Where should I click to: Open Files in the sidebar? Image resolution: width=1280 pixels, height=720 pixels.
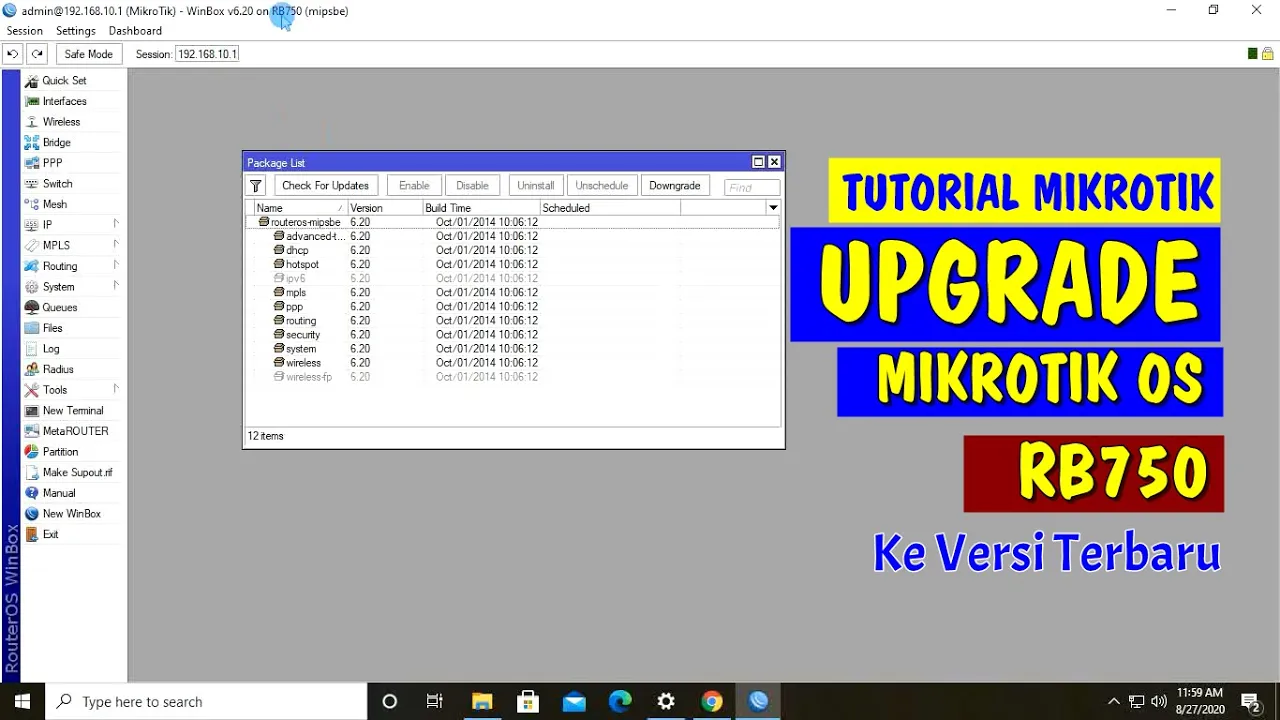tap(52, 328)
